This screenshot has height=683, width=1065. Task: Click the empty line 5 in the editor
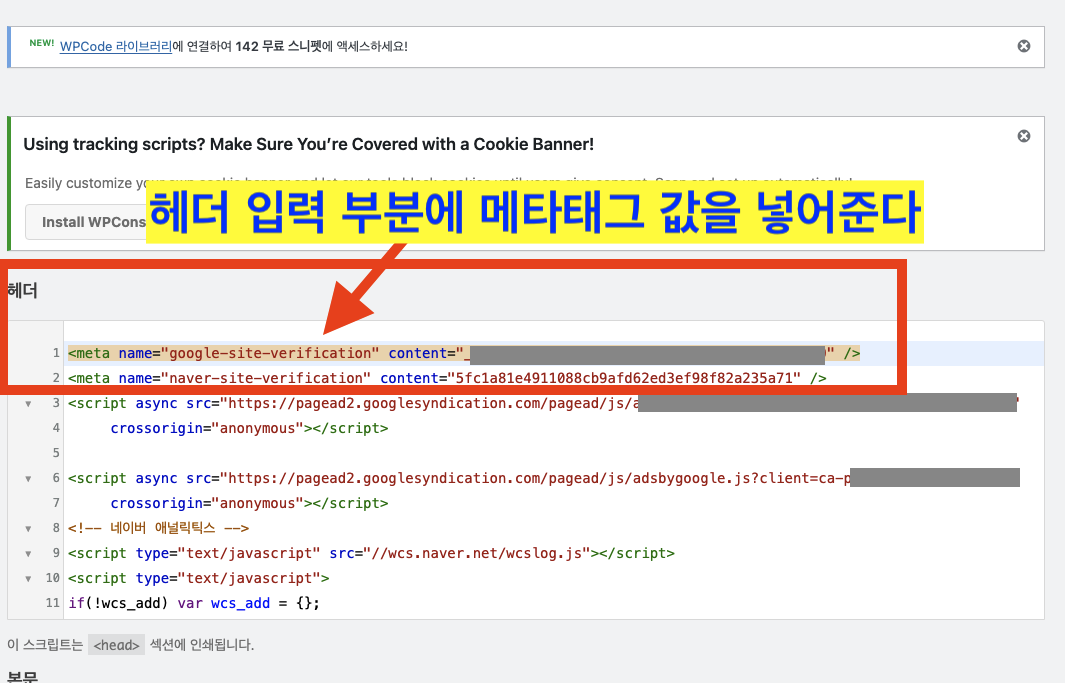click(x=200, y=453)
